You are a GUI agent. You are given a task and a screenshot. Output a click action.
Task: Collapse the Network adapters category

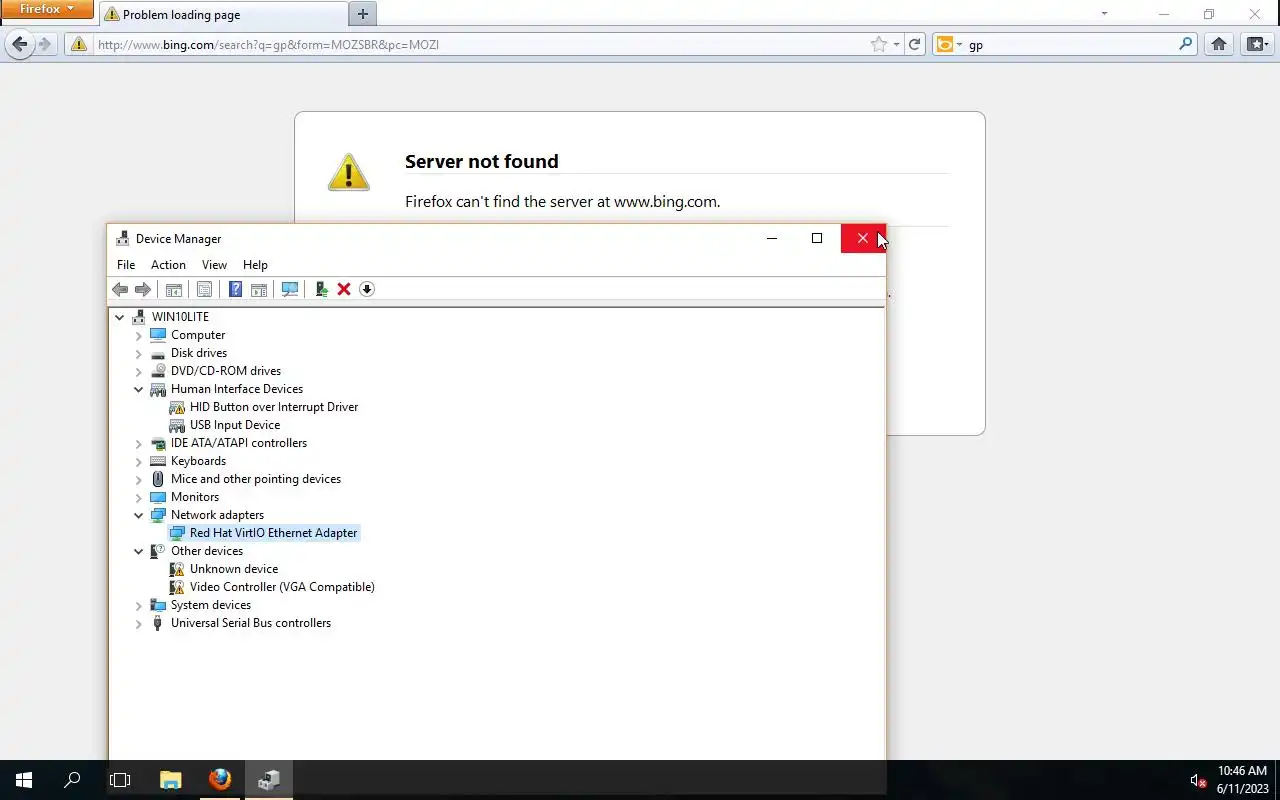(x=139, y=515)
